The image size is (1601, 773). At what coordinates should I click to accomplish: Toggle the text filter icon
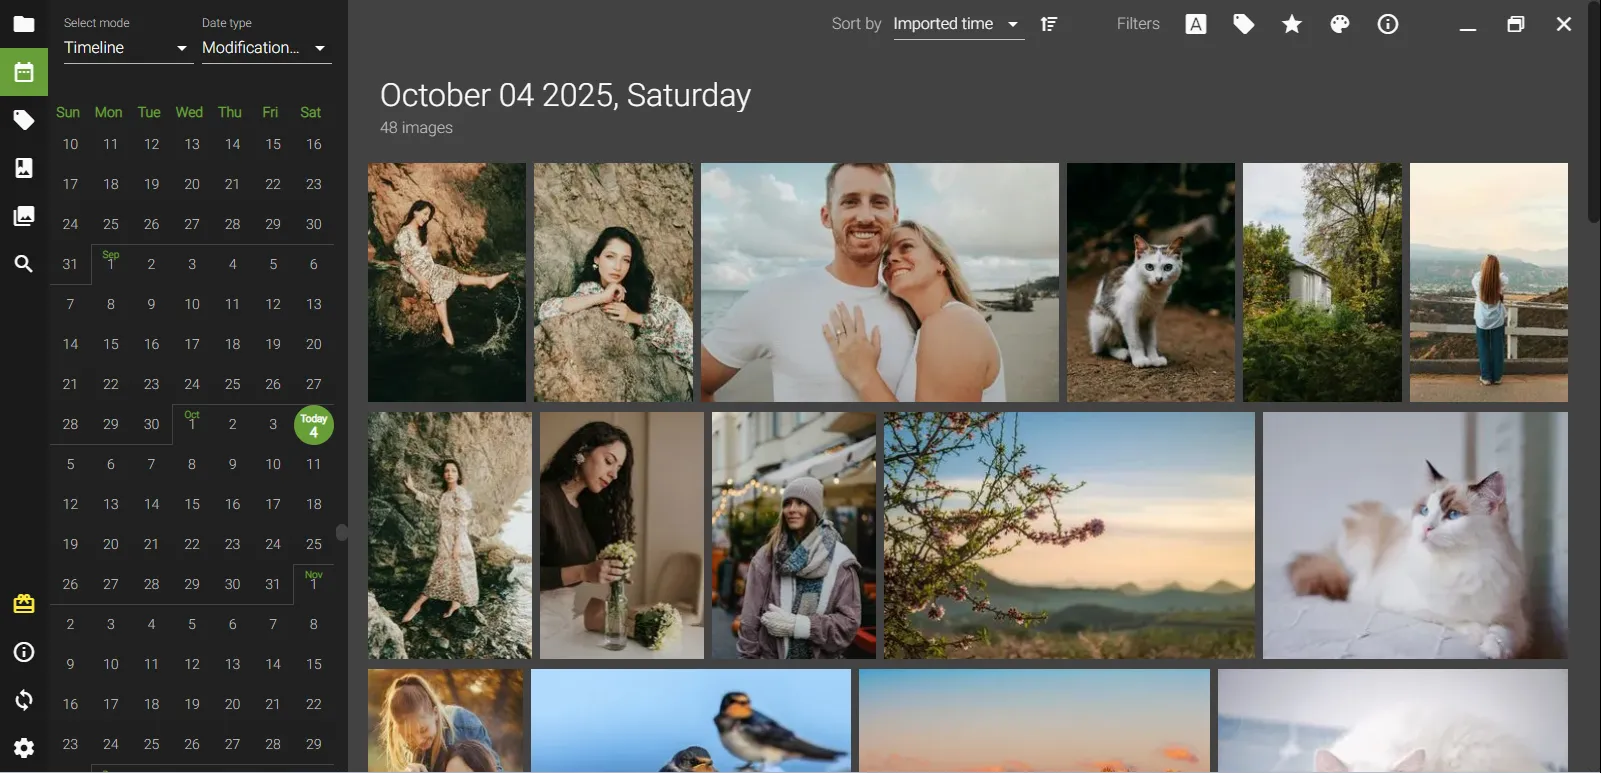pyautogui.click(x=1196, y=24)
